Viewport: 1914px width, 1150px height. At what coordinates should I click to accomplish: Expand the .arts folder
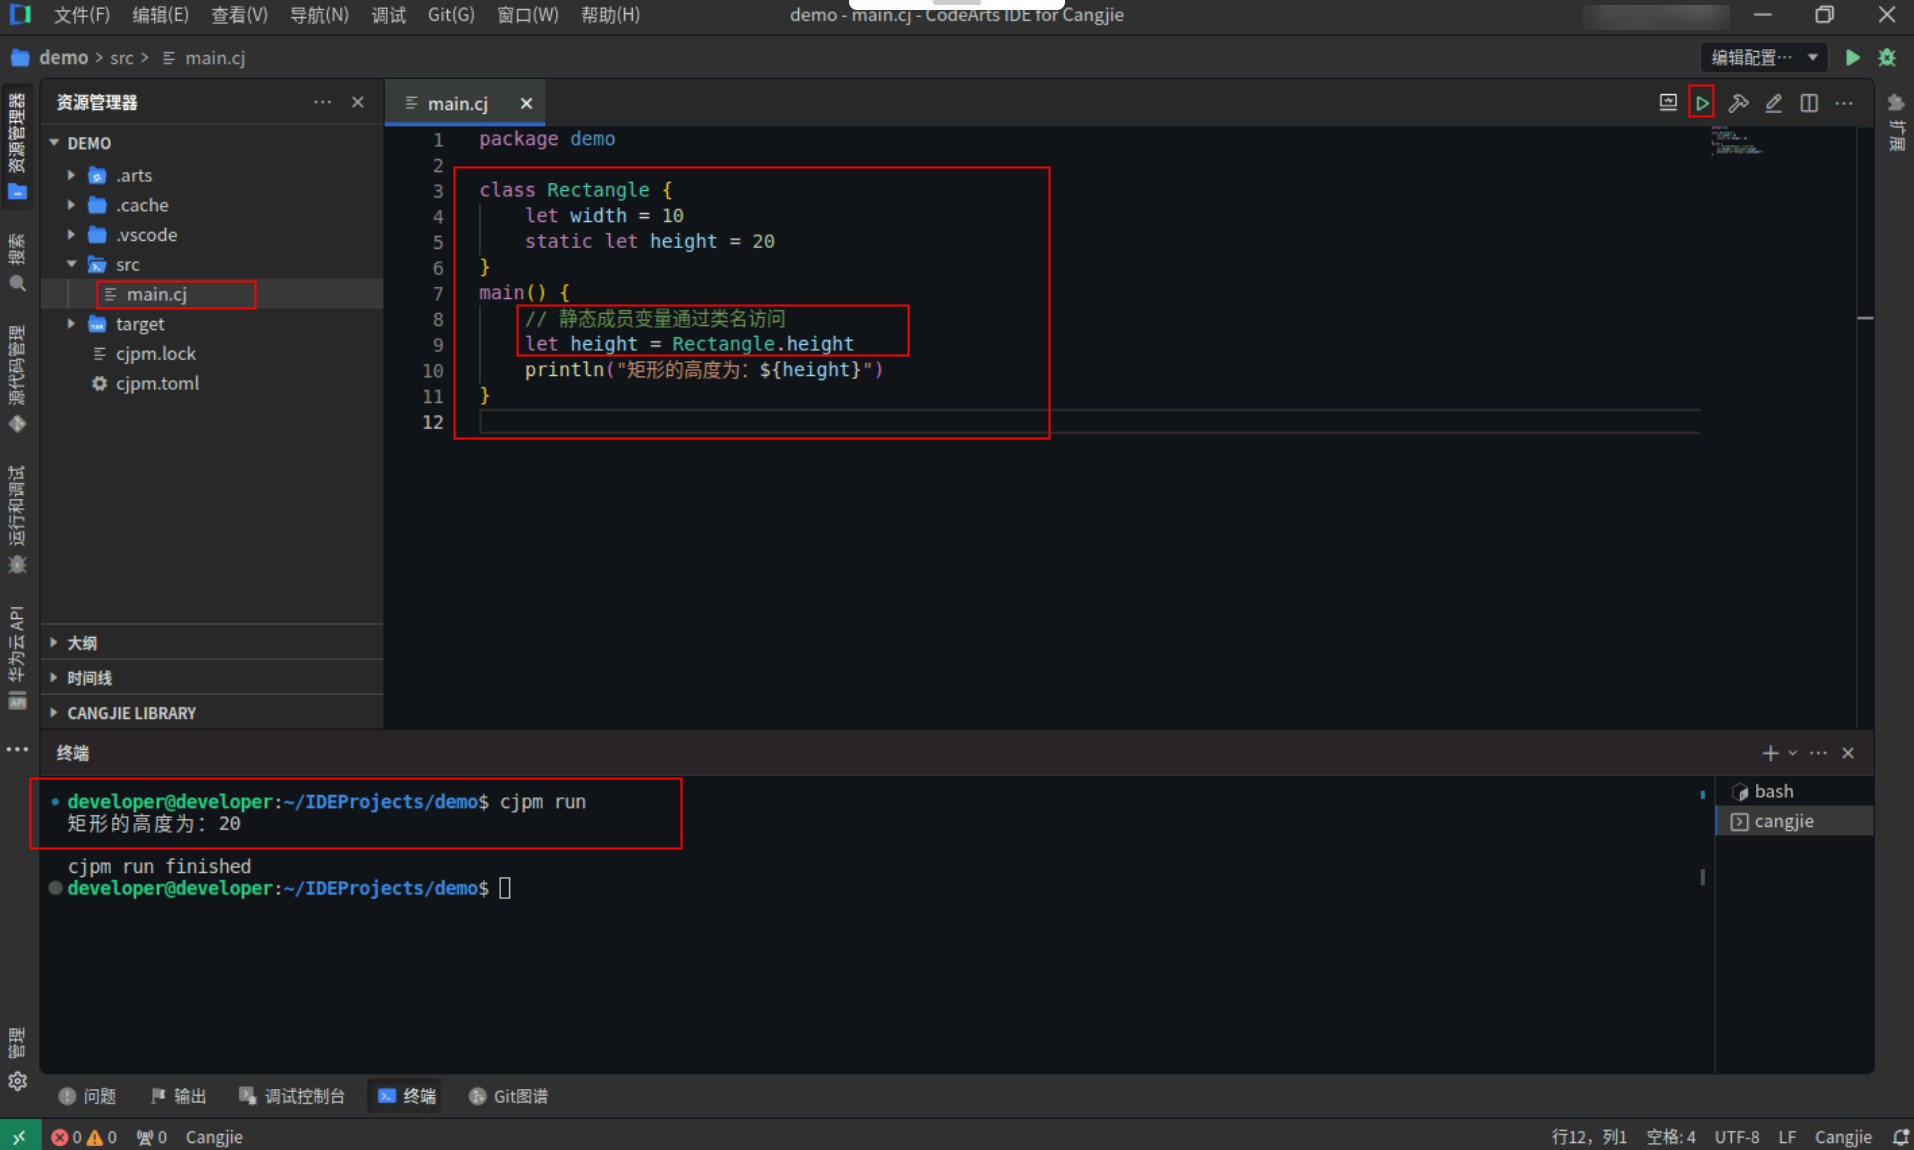click(71, 175)
